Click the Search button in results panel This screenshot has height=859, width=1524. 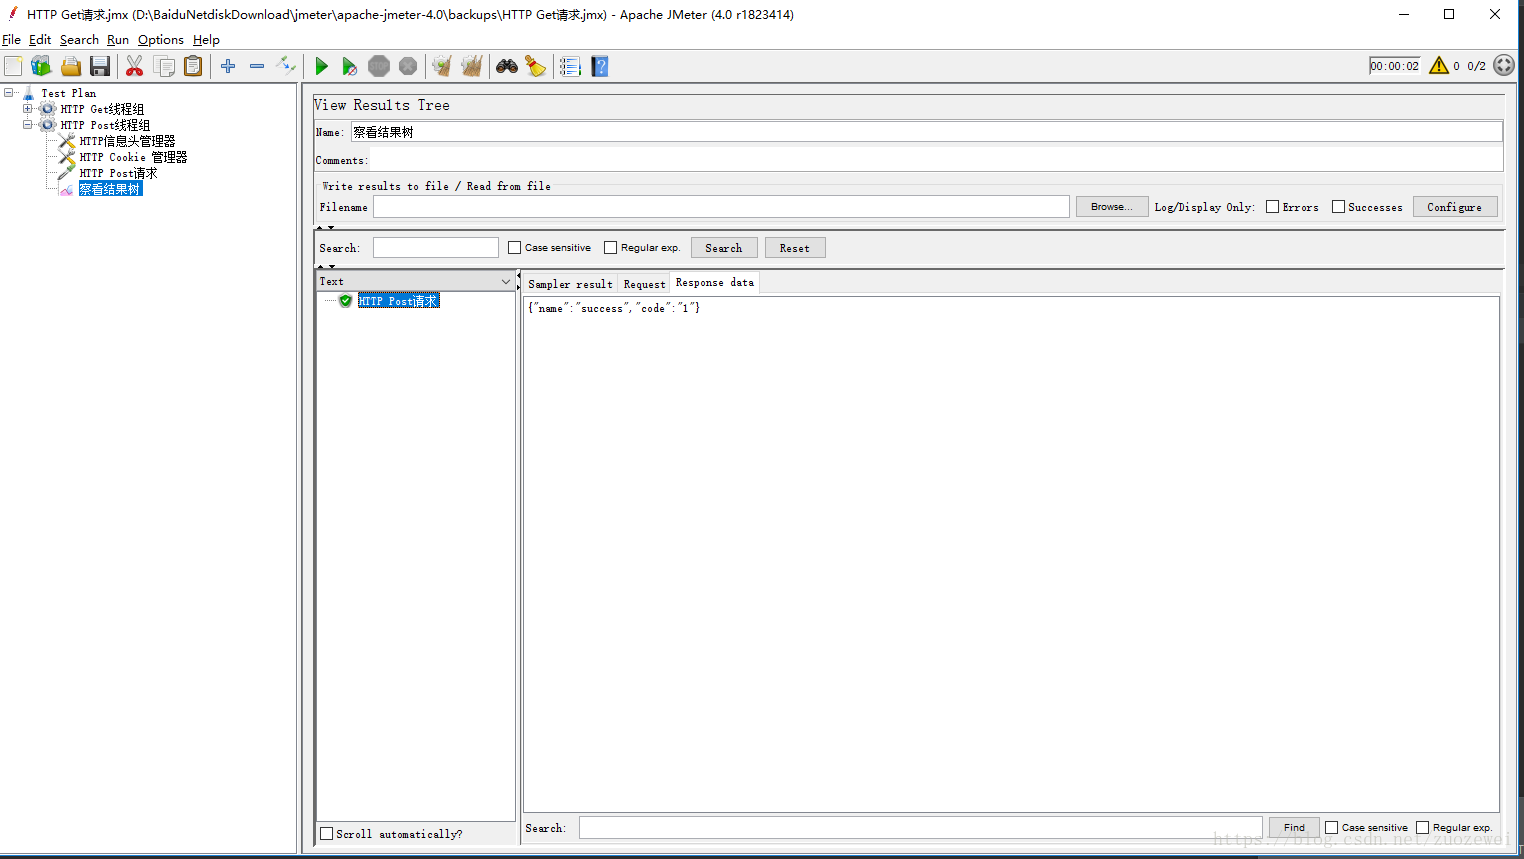click(724, 248)
